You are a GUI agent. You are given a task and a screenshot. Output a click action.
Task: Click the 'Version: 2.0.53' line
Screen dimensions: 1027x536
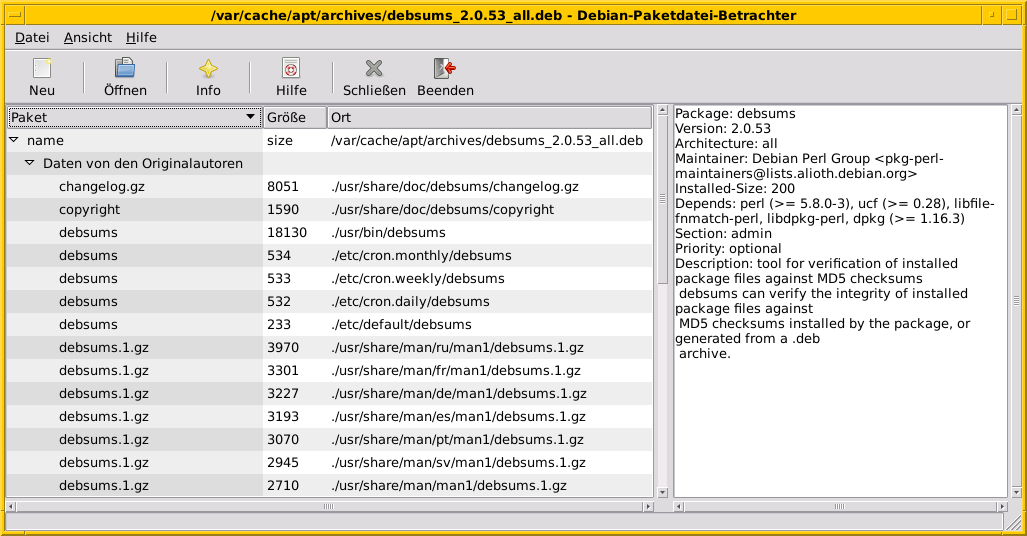point(722,128)
